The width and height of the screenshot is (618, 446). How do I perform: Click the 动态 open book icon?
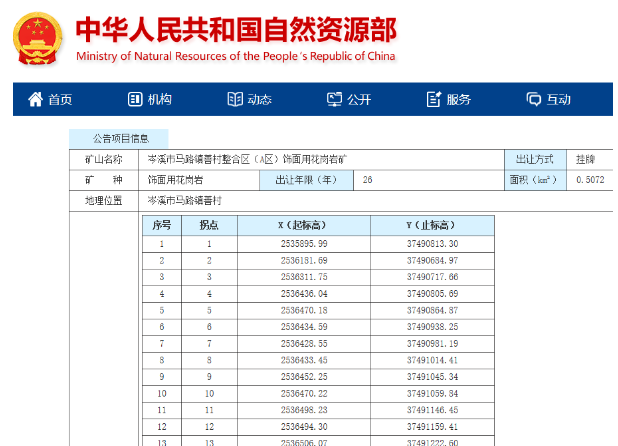point(235,99)
